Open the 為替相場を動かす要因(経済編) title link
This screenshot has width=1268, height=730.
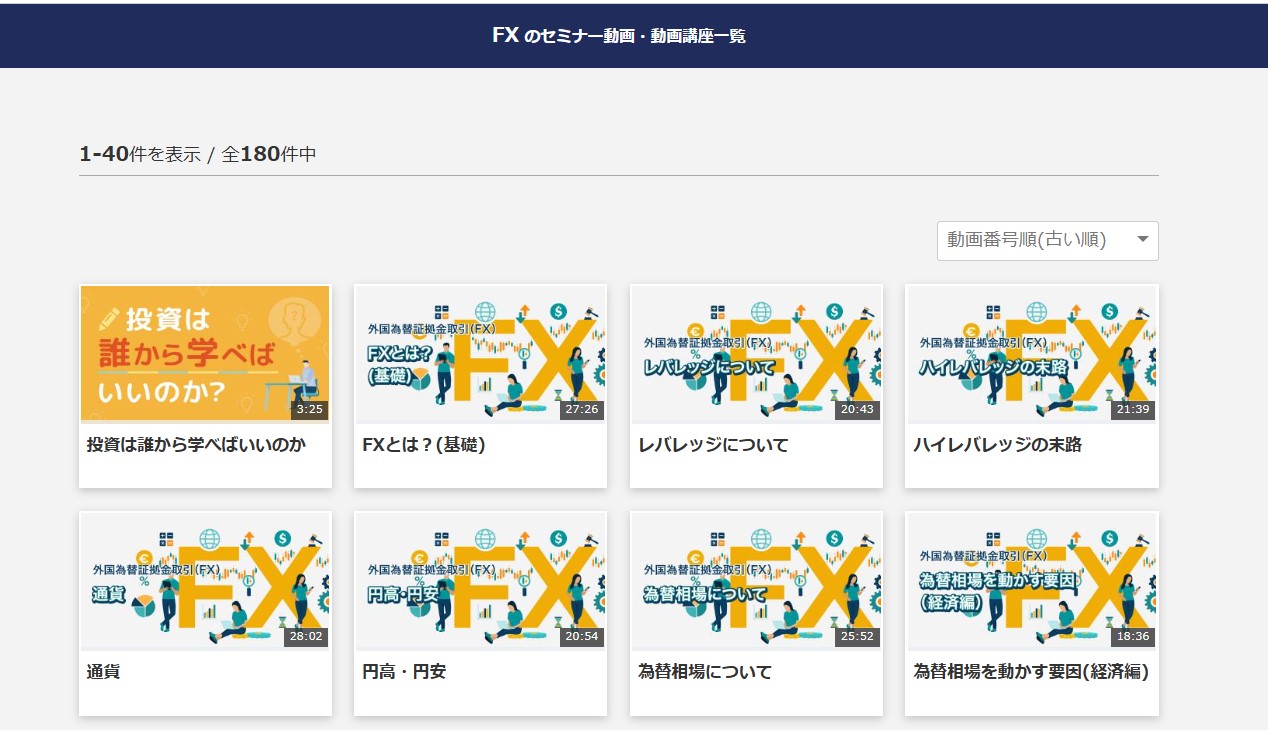coord(1030,672)
